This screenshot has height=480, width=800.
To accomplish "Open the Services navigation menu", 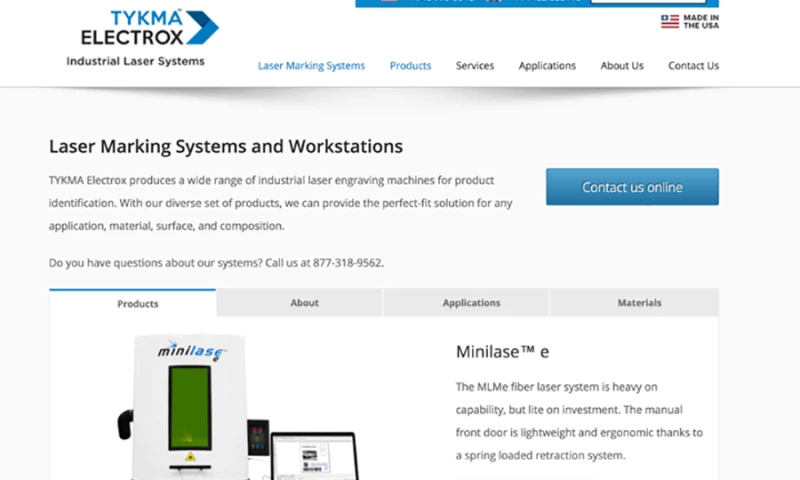I will (475, 66).
